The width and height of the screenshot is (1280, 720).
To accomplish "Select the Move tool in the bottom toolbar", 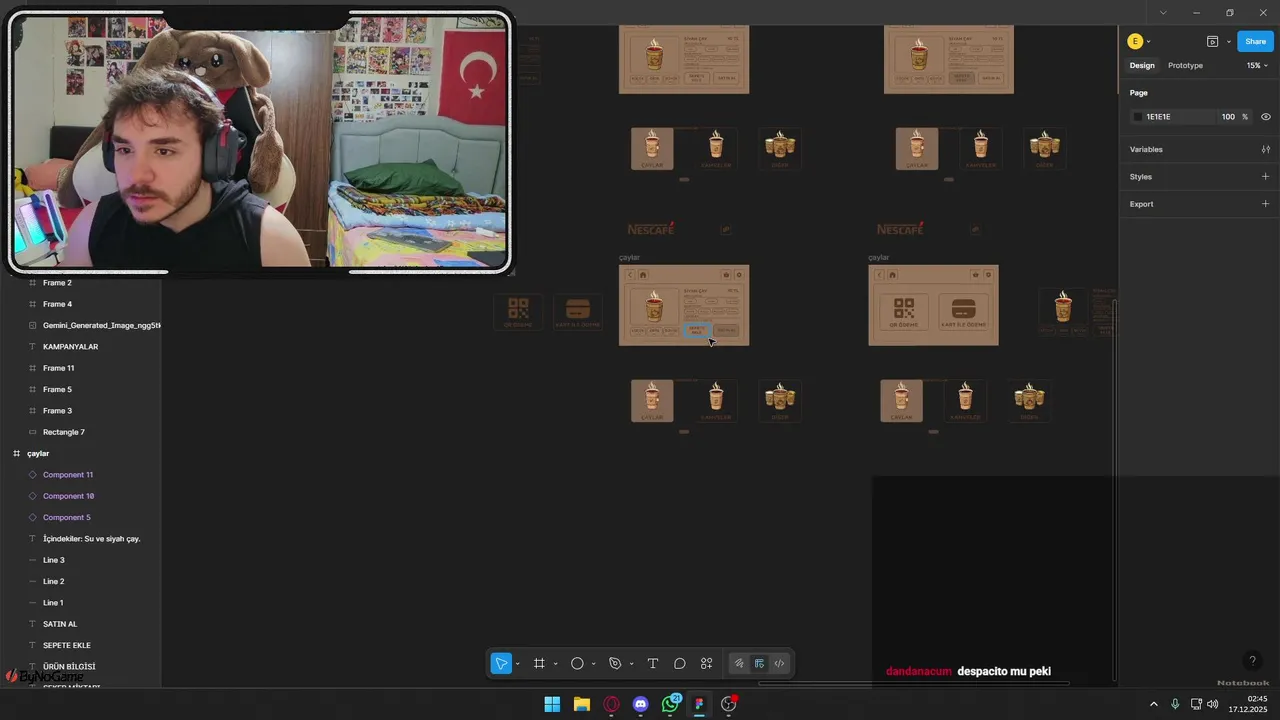I will 501,663.
